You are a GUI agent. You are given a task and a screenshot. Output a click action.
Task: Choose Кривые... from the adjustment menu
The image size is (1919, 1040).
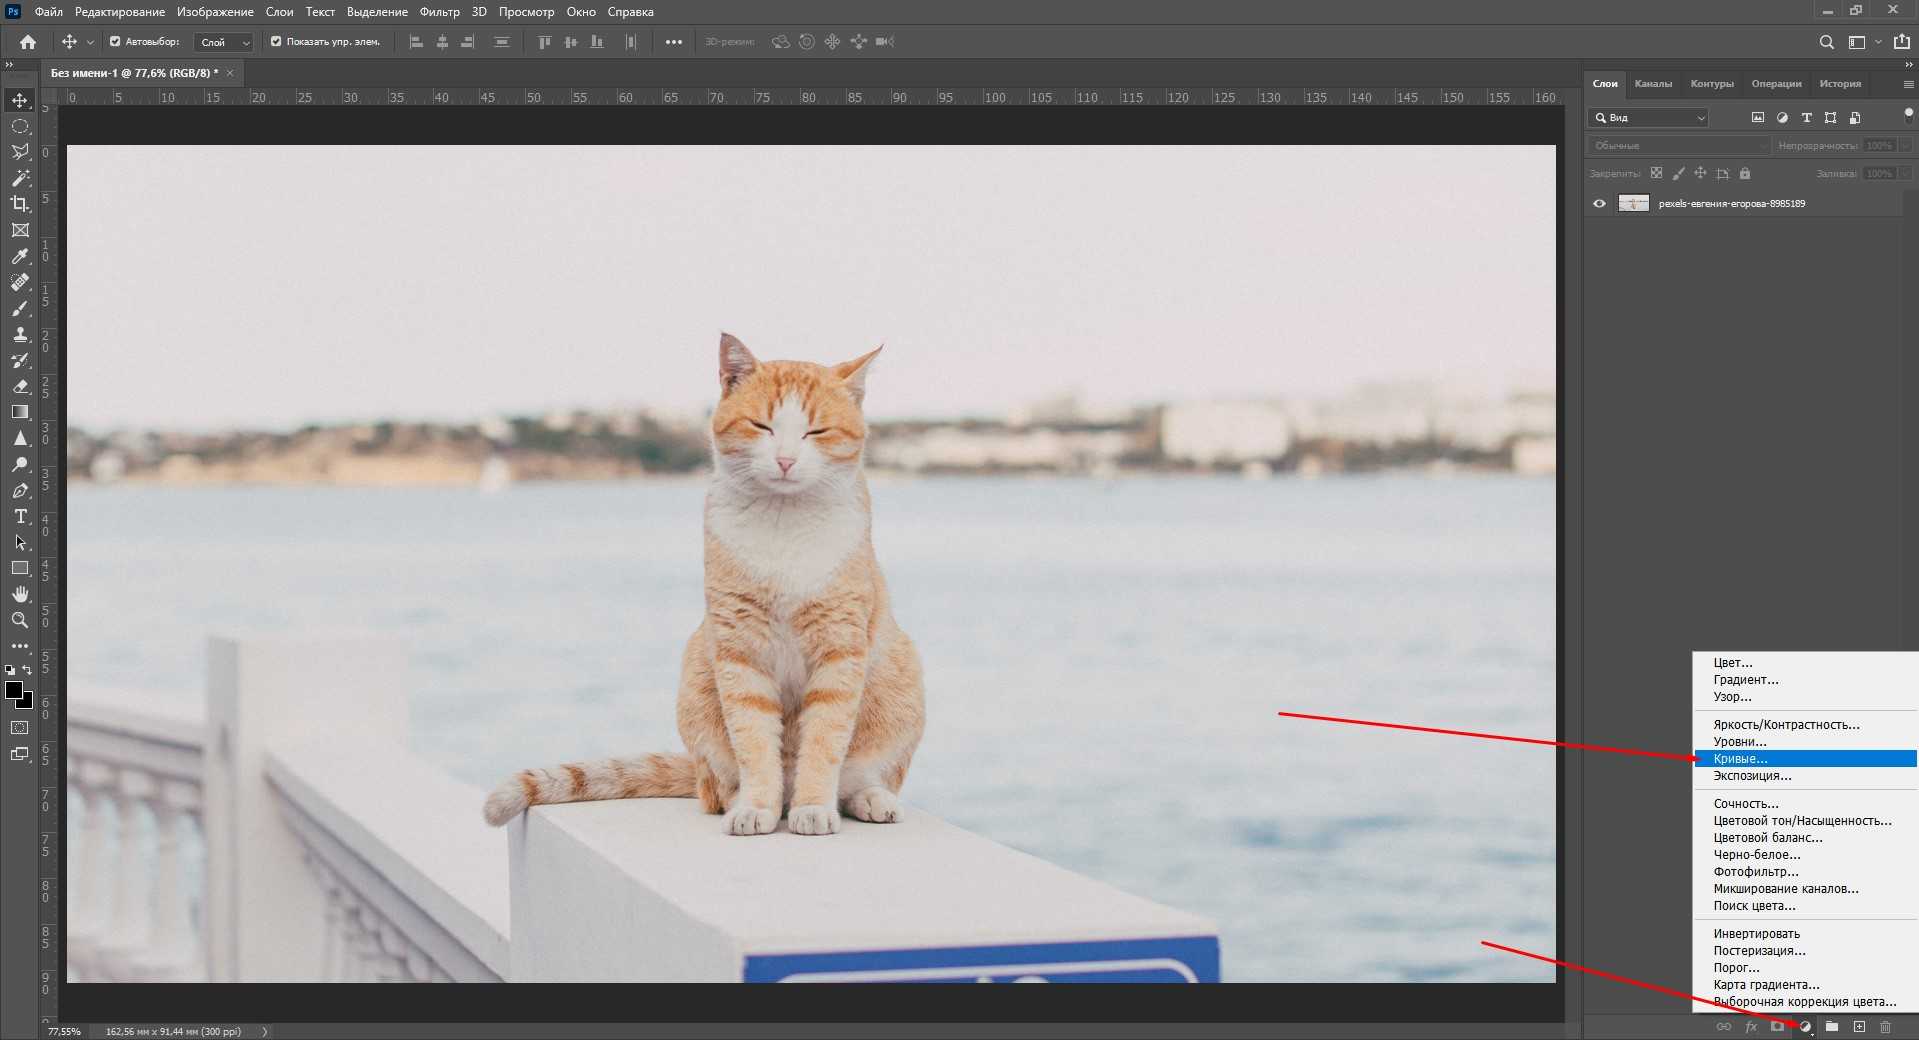[x=1740, y=759]
